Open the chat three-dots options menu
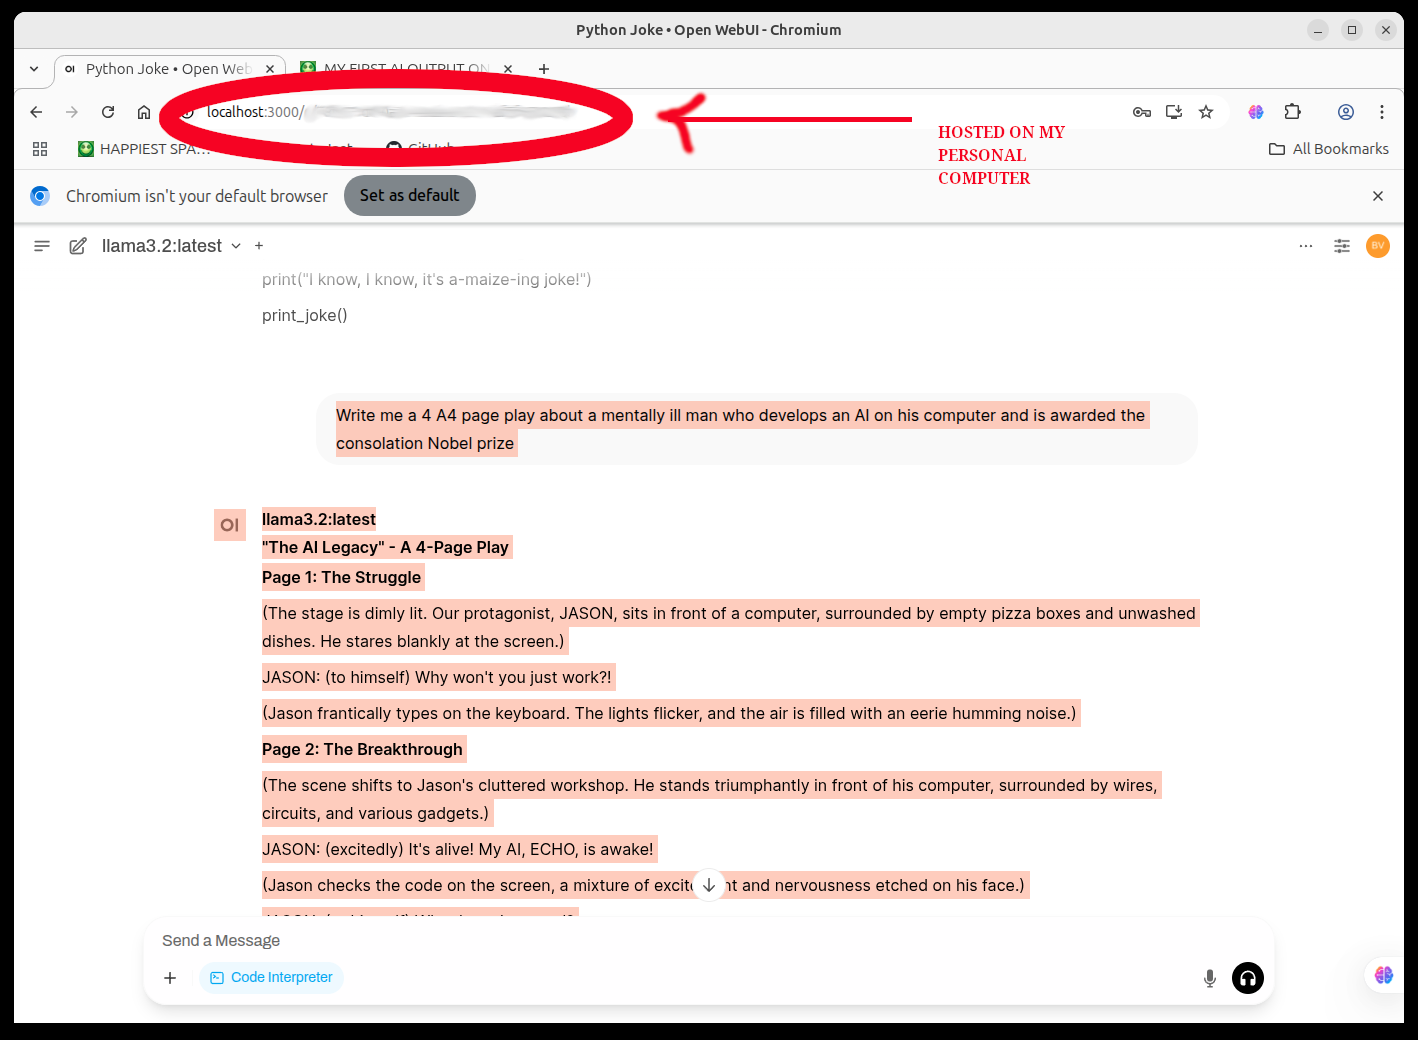 pos(1306,246)
